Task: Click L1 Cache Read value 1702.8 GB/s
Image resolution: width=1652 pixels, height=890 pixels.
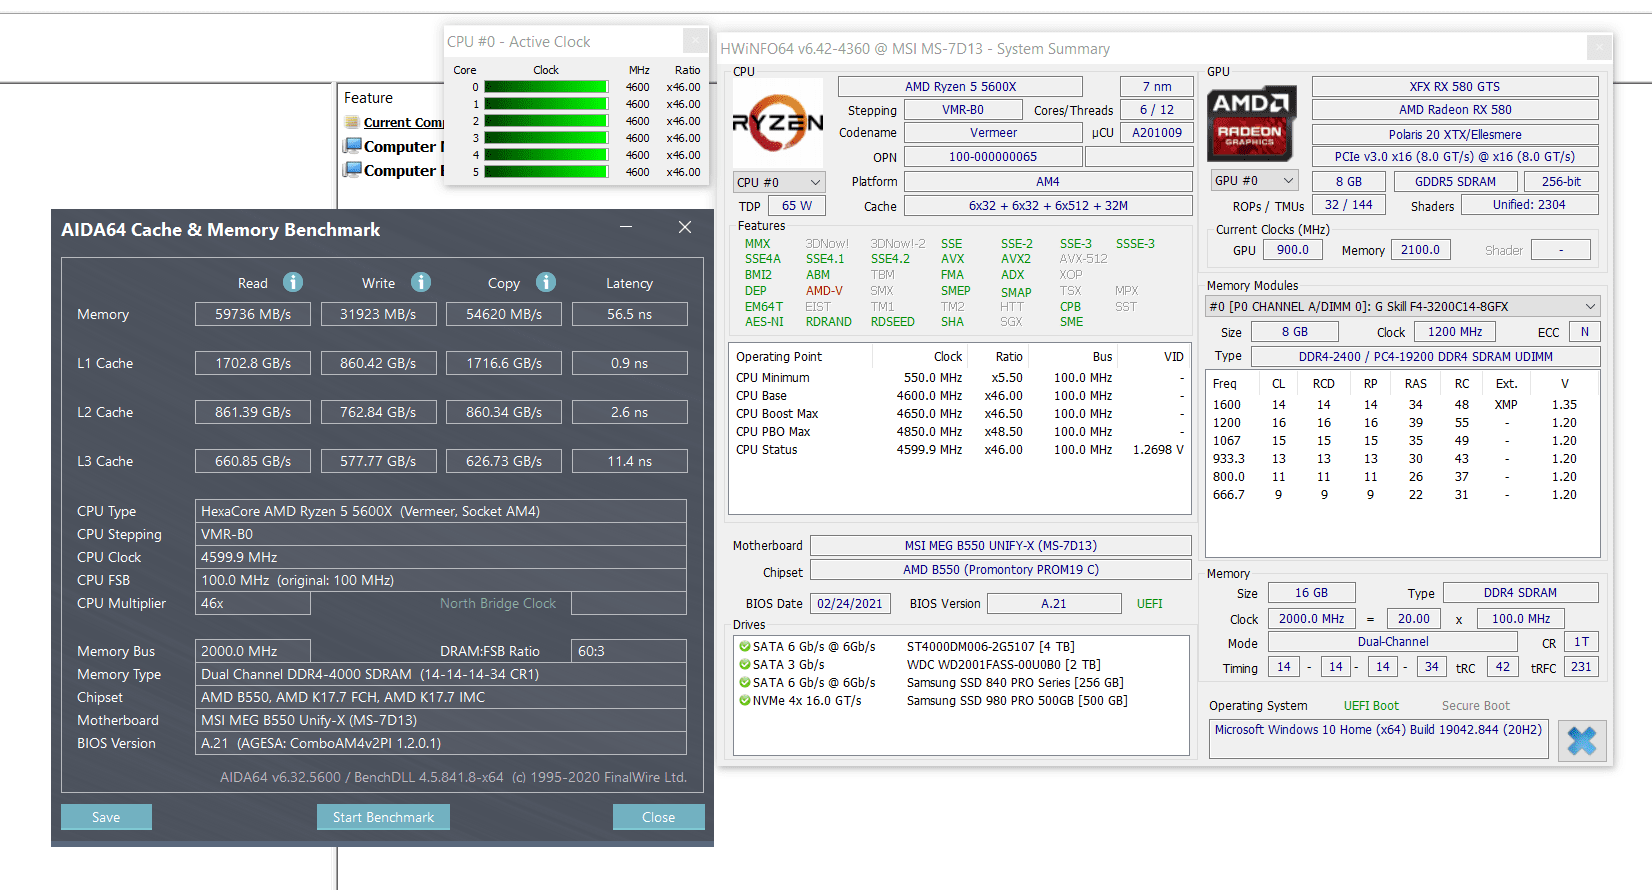Action: 253,363
